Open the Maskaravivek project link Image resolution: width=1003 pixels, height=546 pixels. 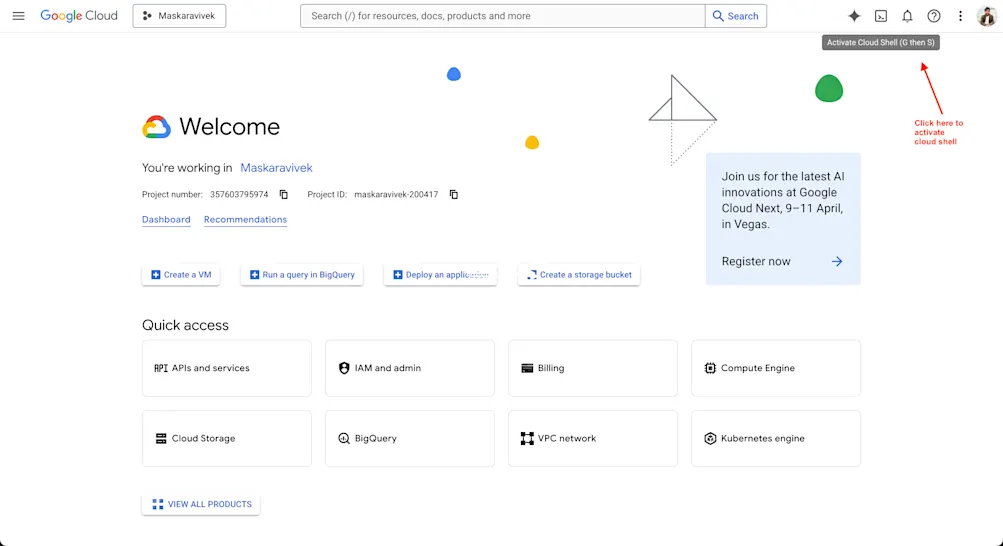pyautogui.click(x=276, y=168)
